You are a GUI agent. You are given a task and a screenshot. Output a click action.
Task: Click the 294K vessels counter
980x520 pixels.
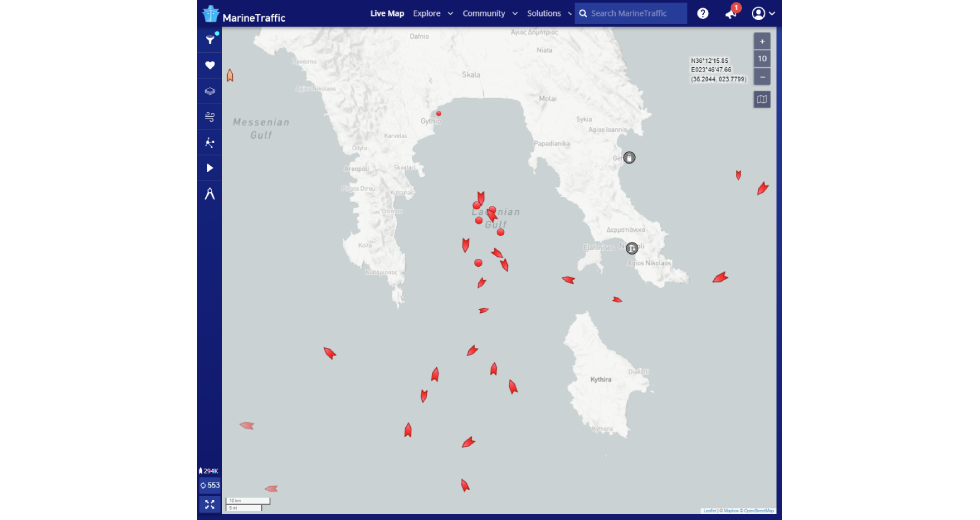click(x=209, y=471)
